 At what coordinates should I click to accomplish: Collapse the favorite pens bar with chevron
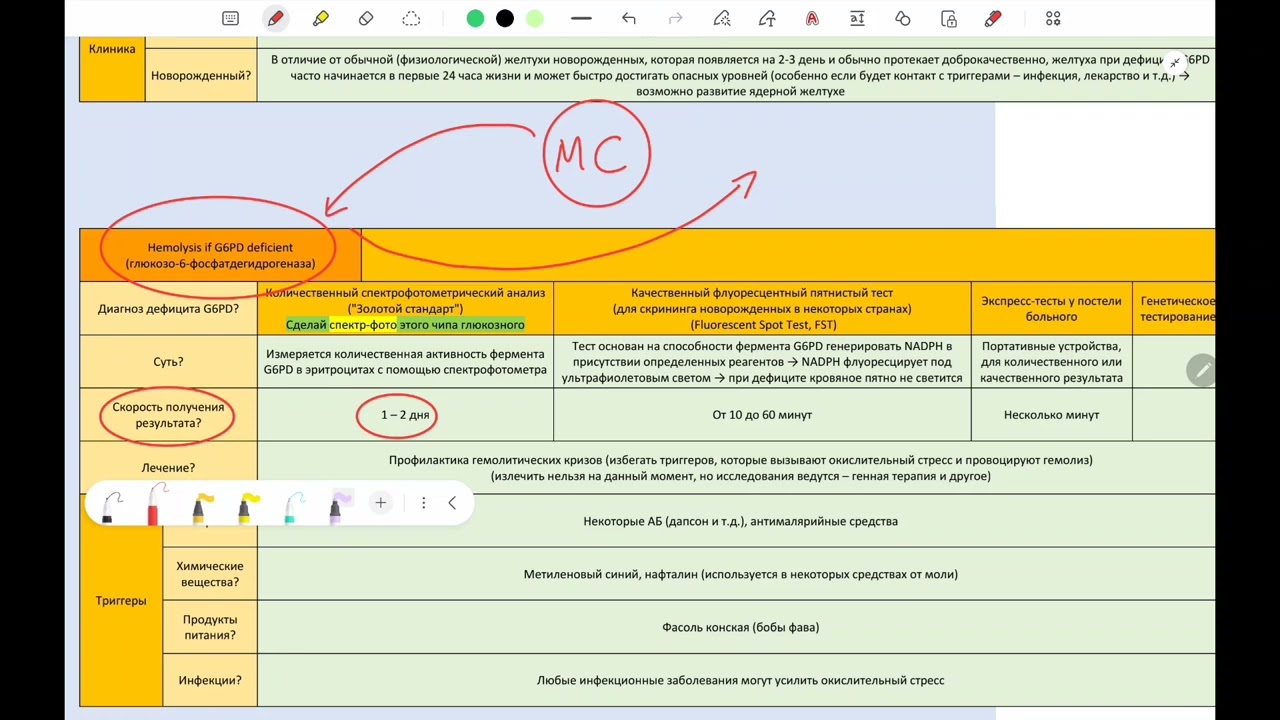(x=452, y=503)
